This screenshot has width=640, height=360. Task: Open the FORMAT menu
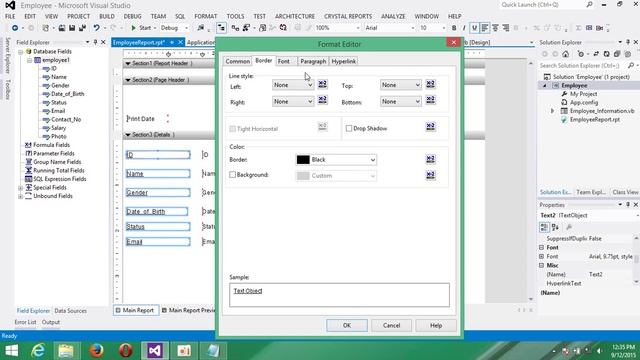206,16
